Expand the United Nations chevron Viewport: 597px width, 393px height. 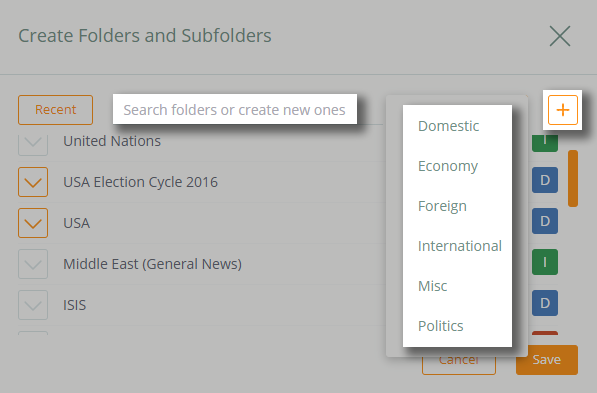click(x=33, y=145)
